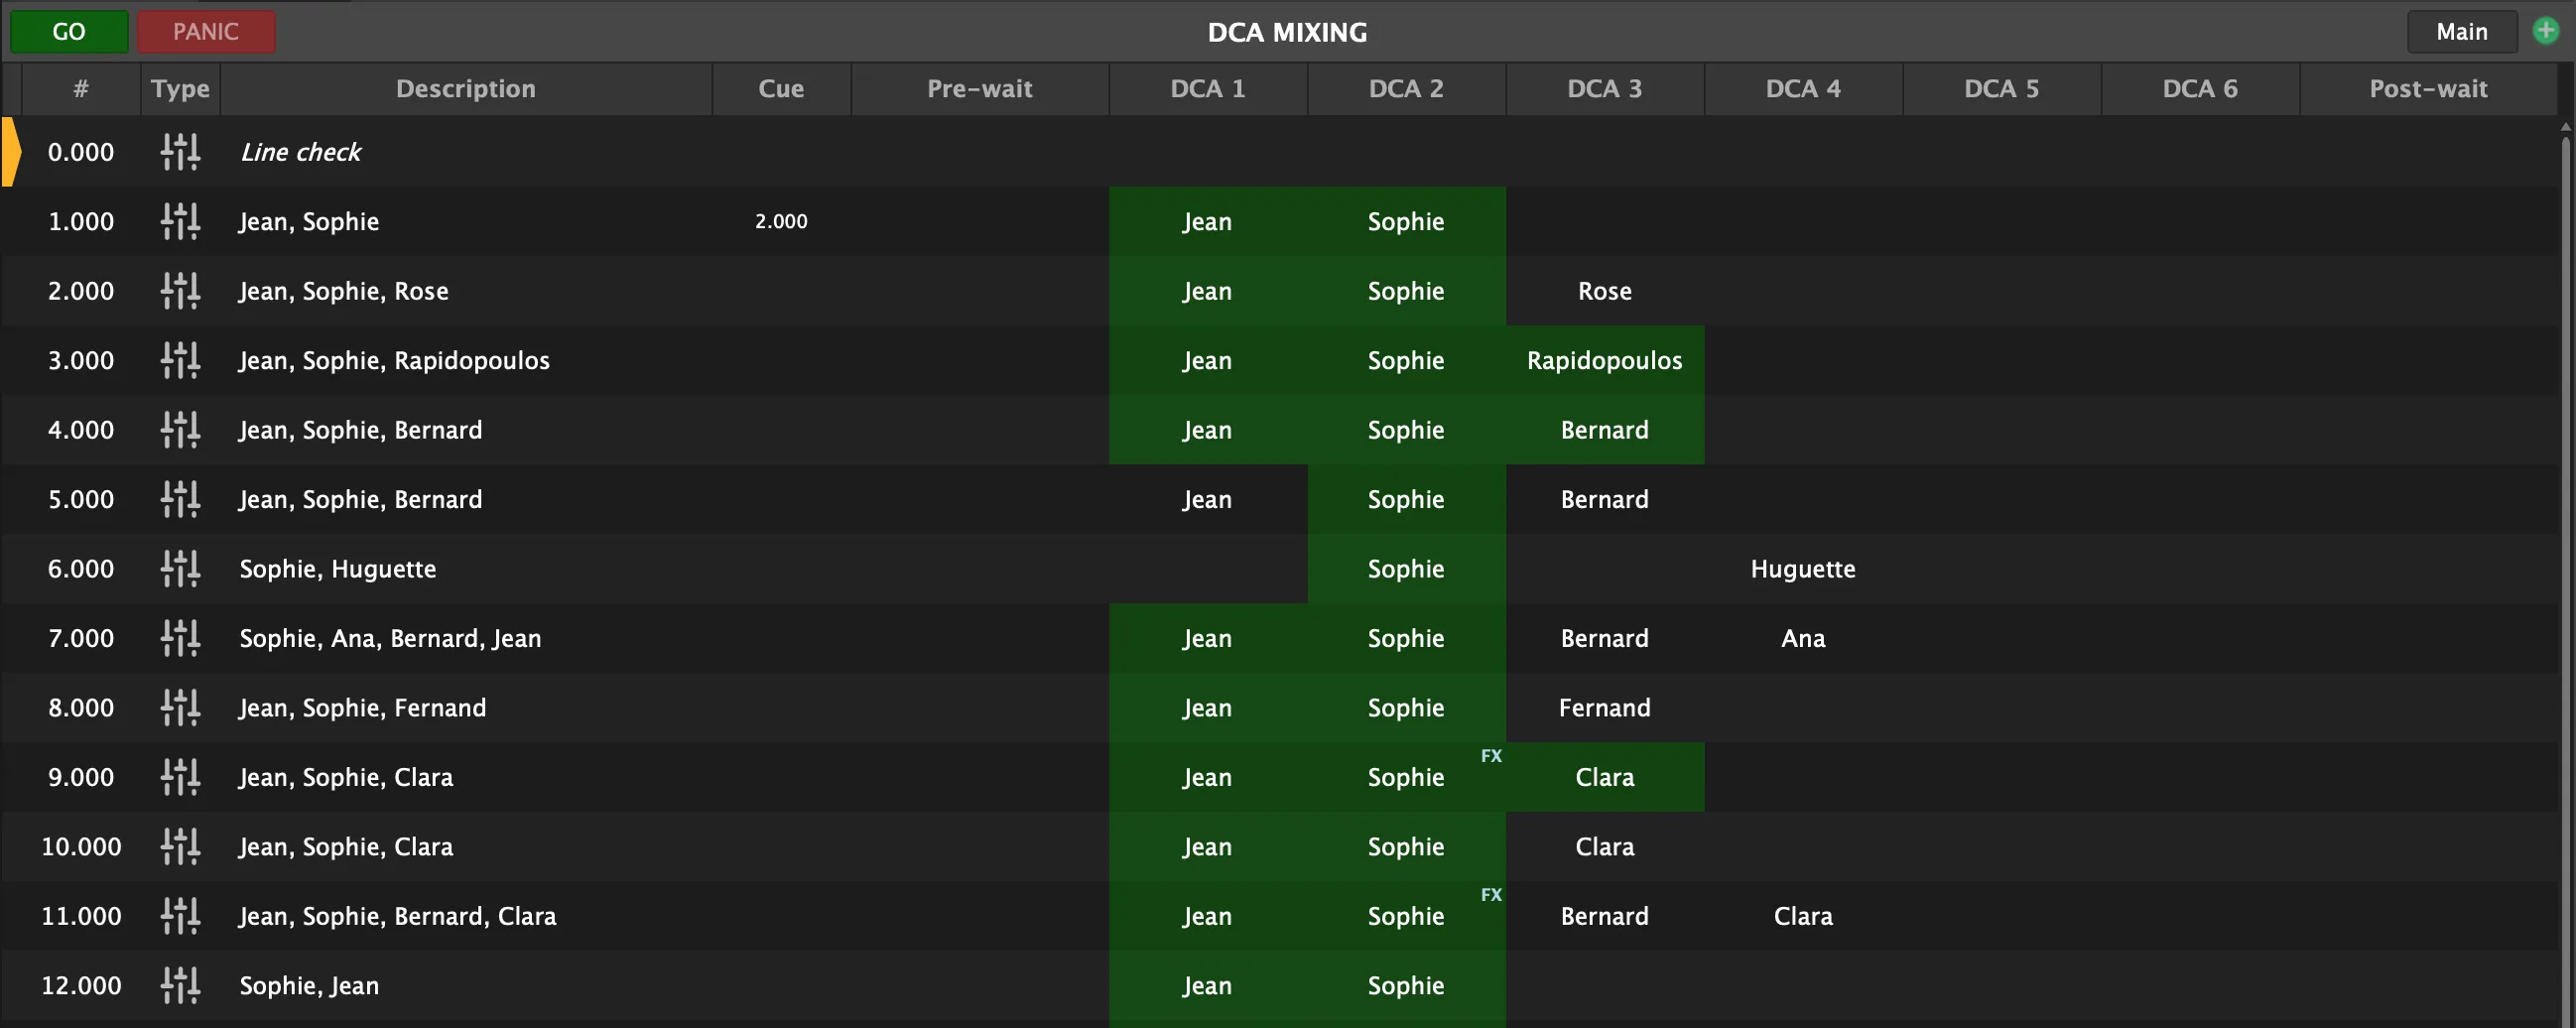The image size is (2576, 1028).
Task: Select Jean in DCA 1 of cue 5.000
Action: 1207,499
